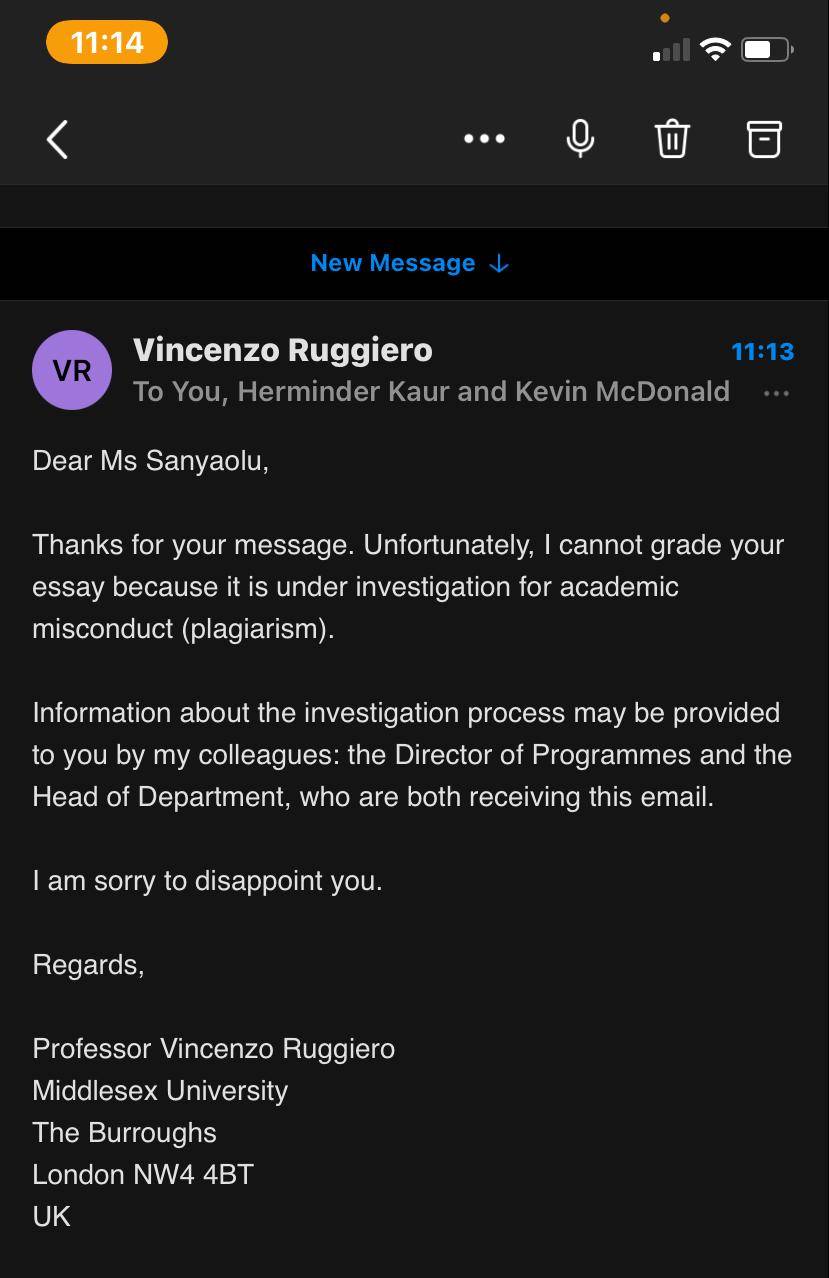Archive the message with archive box icon
This screenshot has height=1278, width=829.
[764, 139]
